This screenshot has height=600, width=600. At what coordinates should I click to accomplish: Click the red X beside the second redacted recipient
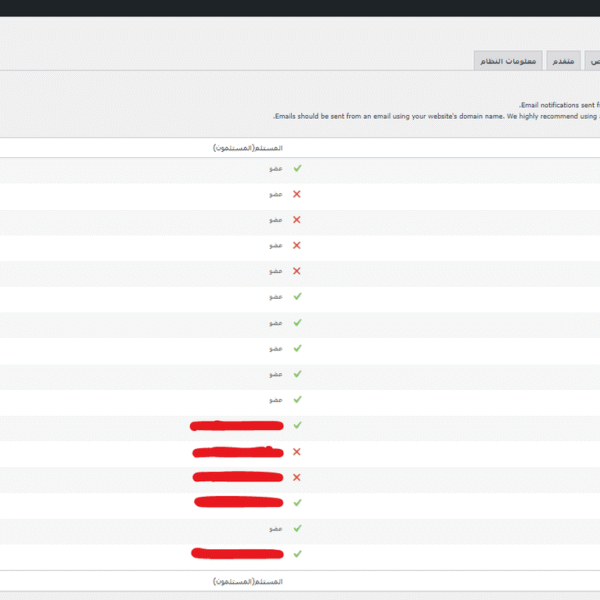click(297, 452)
